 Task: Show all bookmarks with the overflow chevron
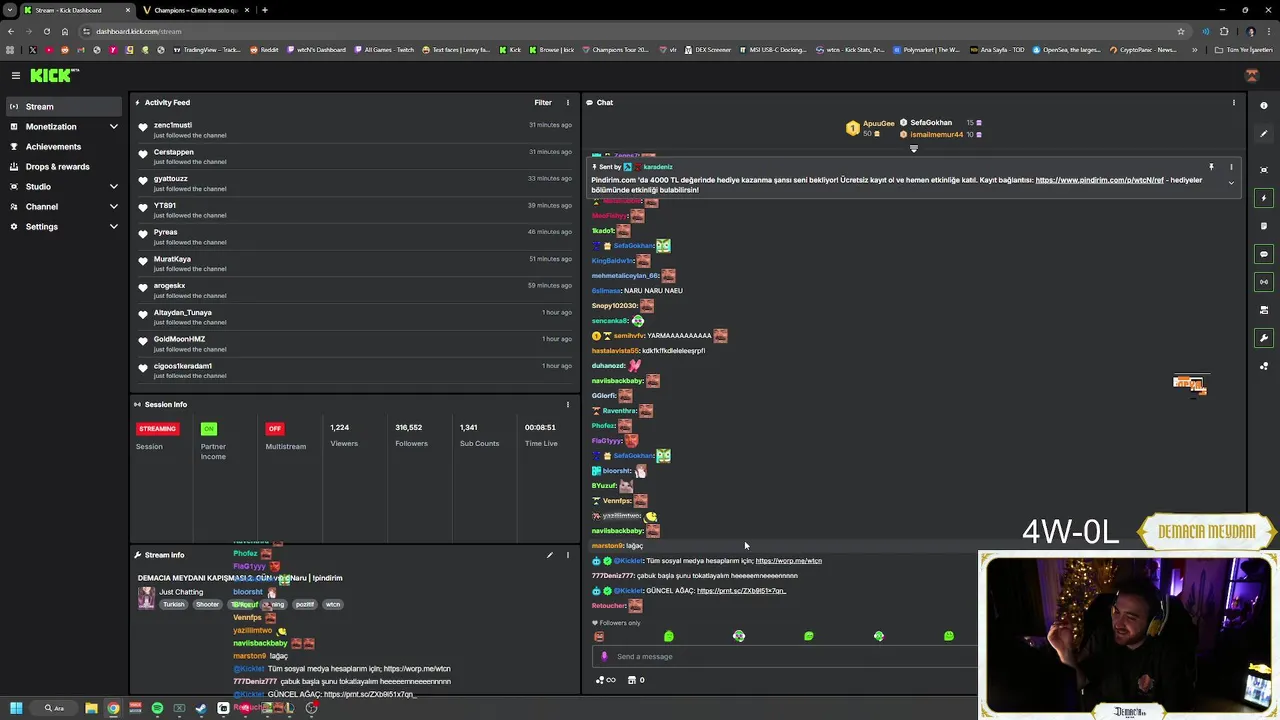point(1194,50)
